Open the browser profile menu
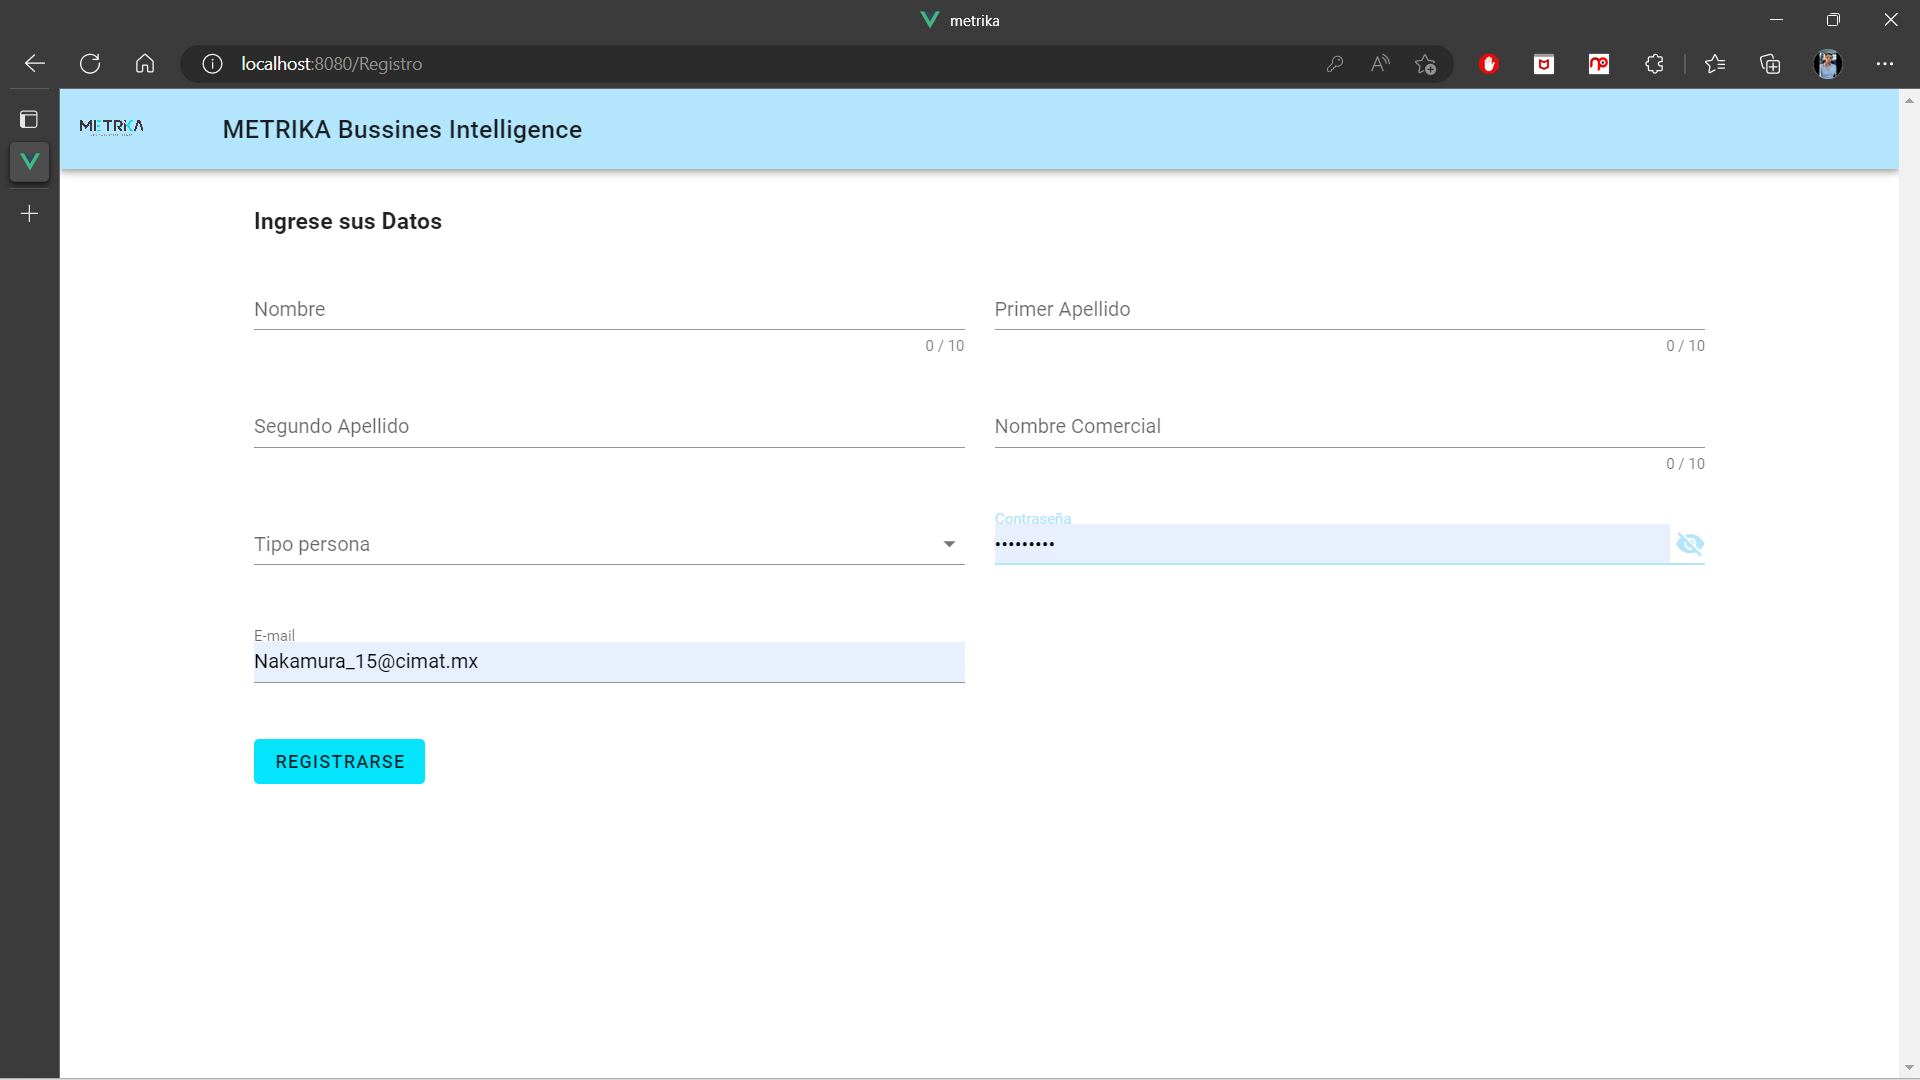 tap(1829, 63)
